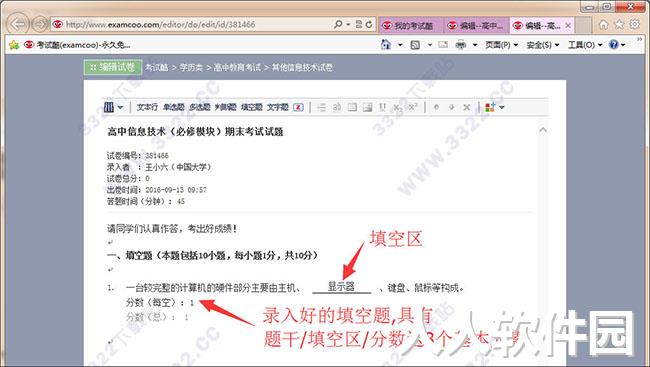
Task: Expand the Print dropdown arrow
Action: [475, 45]
